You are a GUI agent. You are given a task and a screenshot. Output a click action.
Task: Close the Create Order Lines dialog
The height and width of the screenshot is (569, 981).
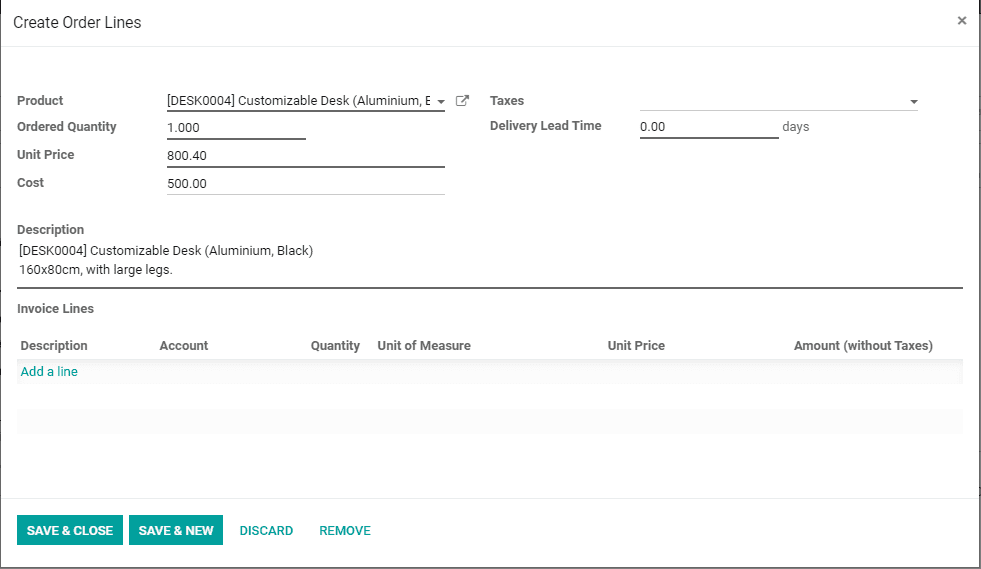962,21
